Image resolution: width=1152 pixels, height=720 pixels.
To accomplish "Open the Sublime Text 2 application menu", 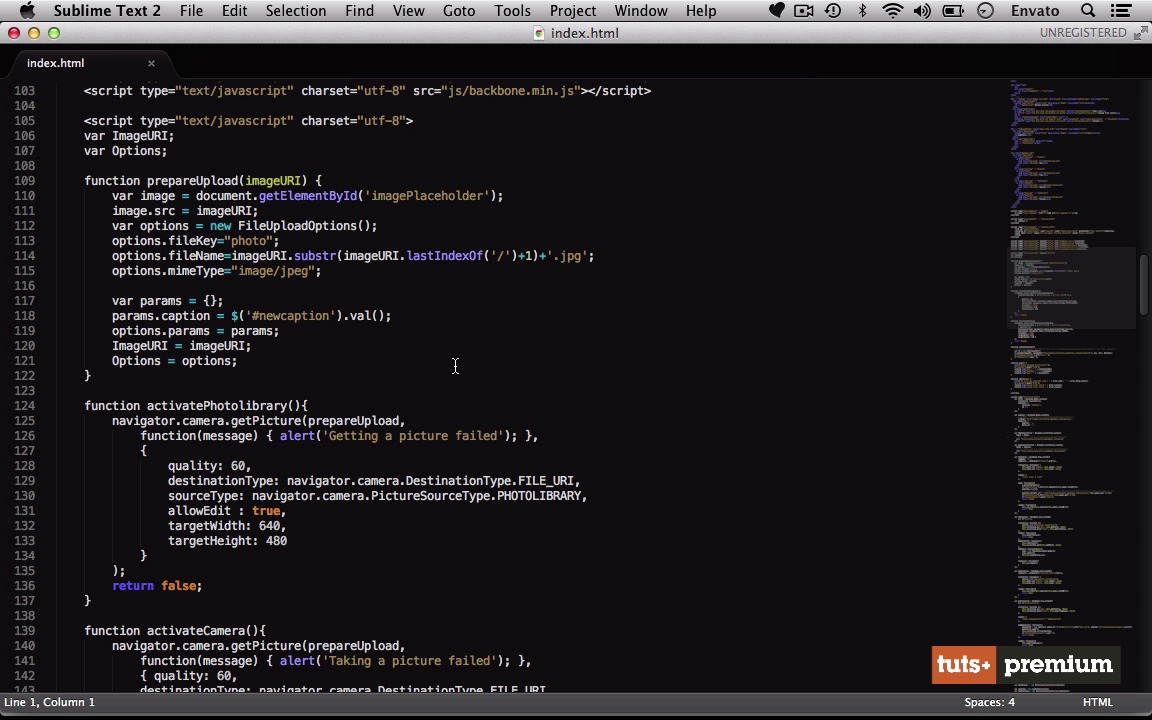I will tap(107, 10).
